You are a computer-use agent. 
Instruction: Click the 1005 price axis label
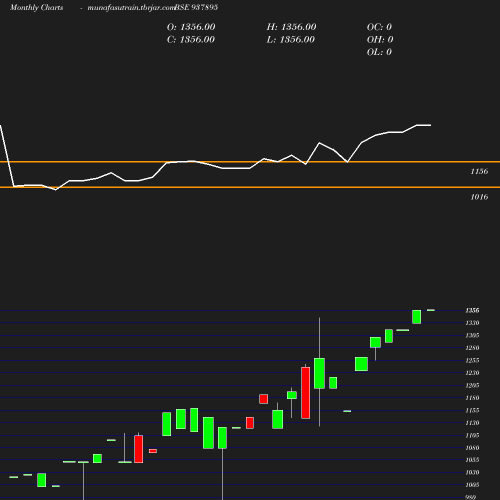[x=472, y=485]
